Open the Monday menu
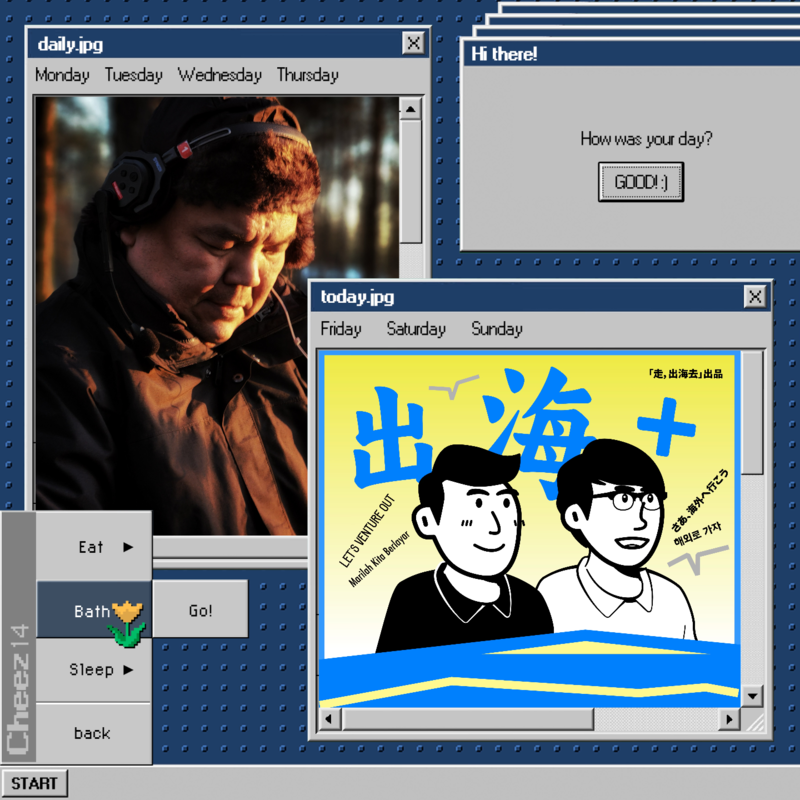The image size is (800, 800). click(62, 75)
